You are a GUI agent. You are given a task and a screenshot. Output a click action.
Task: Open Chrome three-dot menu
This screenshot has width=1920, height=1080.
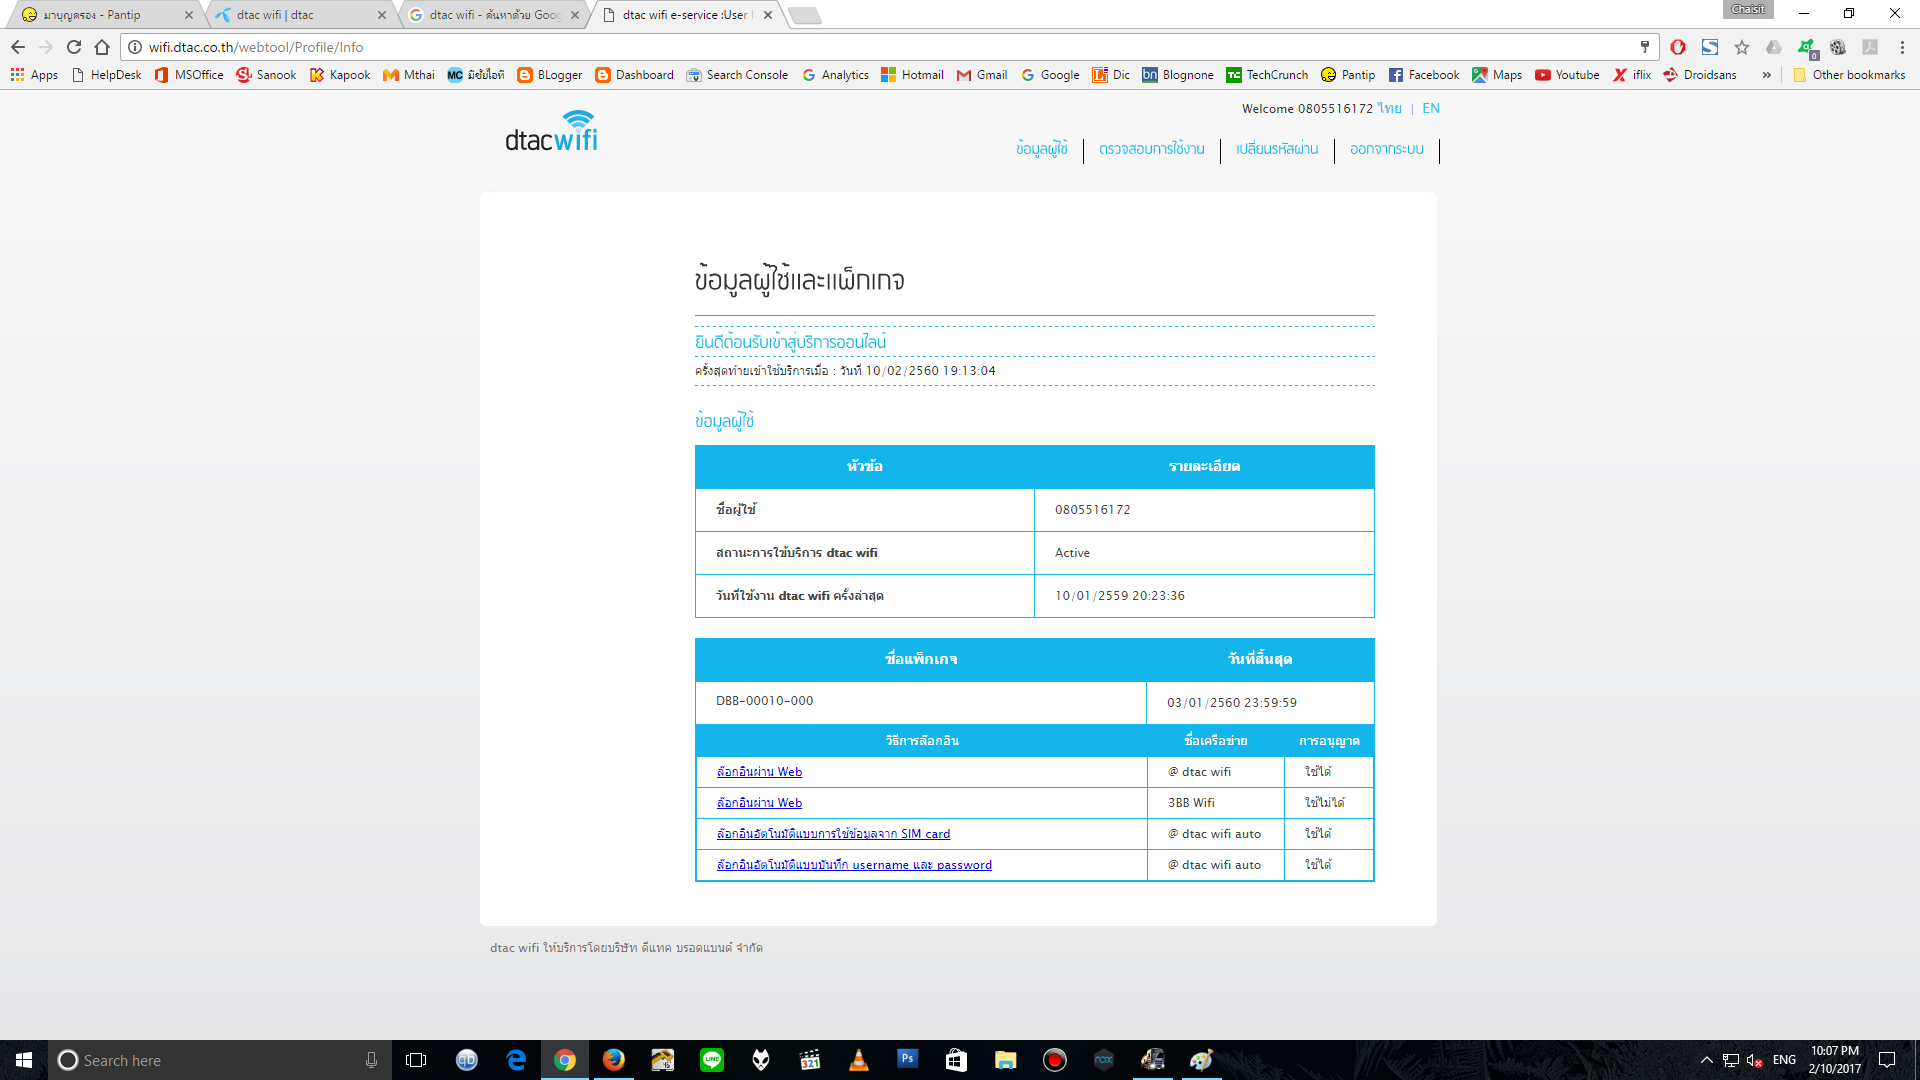1902,47
